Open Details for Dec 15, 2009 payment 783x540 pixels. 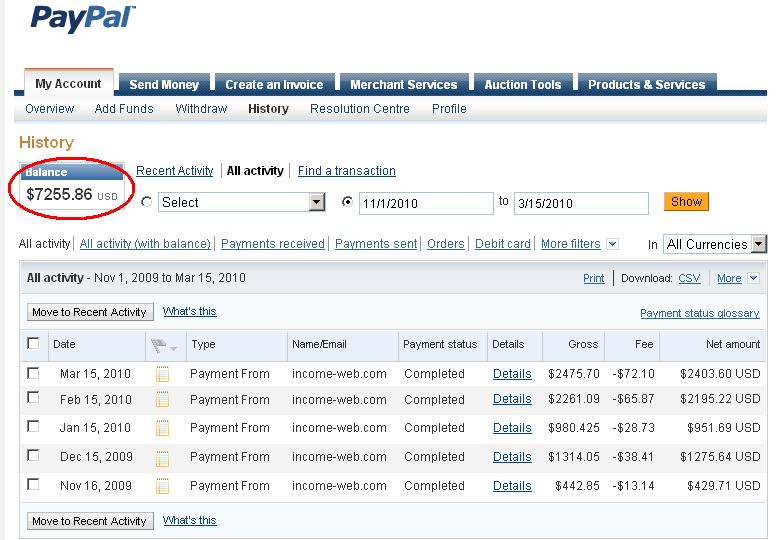(x=512, y=457)
